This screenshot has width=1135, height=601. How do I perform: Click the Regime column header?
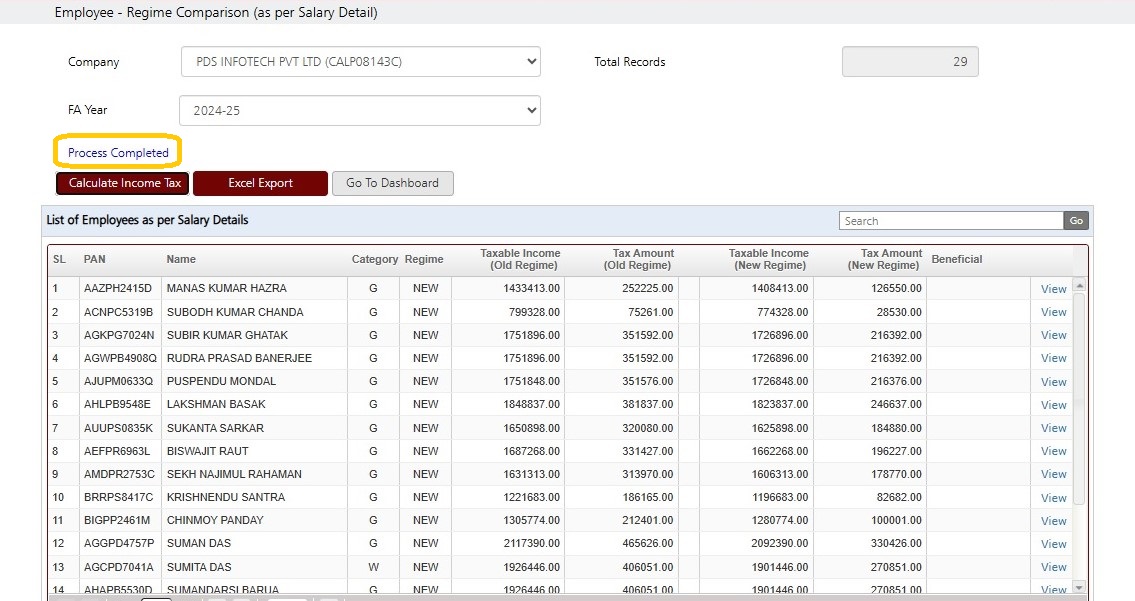[x=424, y=259]
